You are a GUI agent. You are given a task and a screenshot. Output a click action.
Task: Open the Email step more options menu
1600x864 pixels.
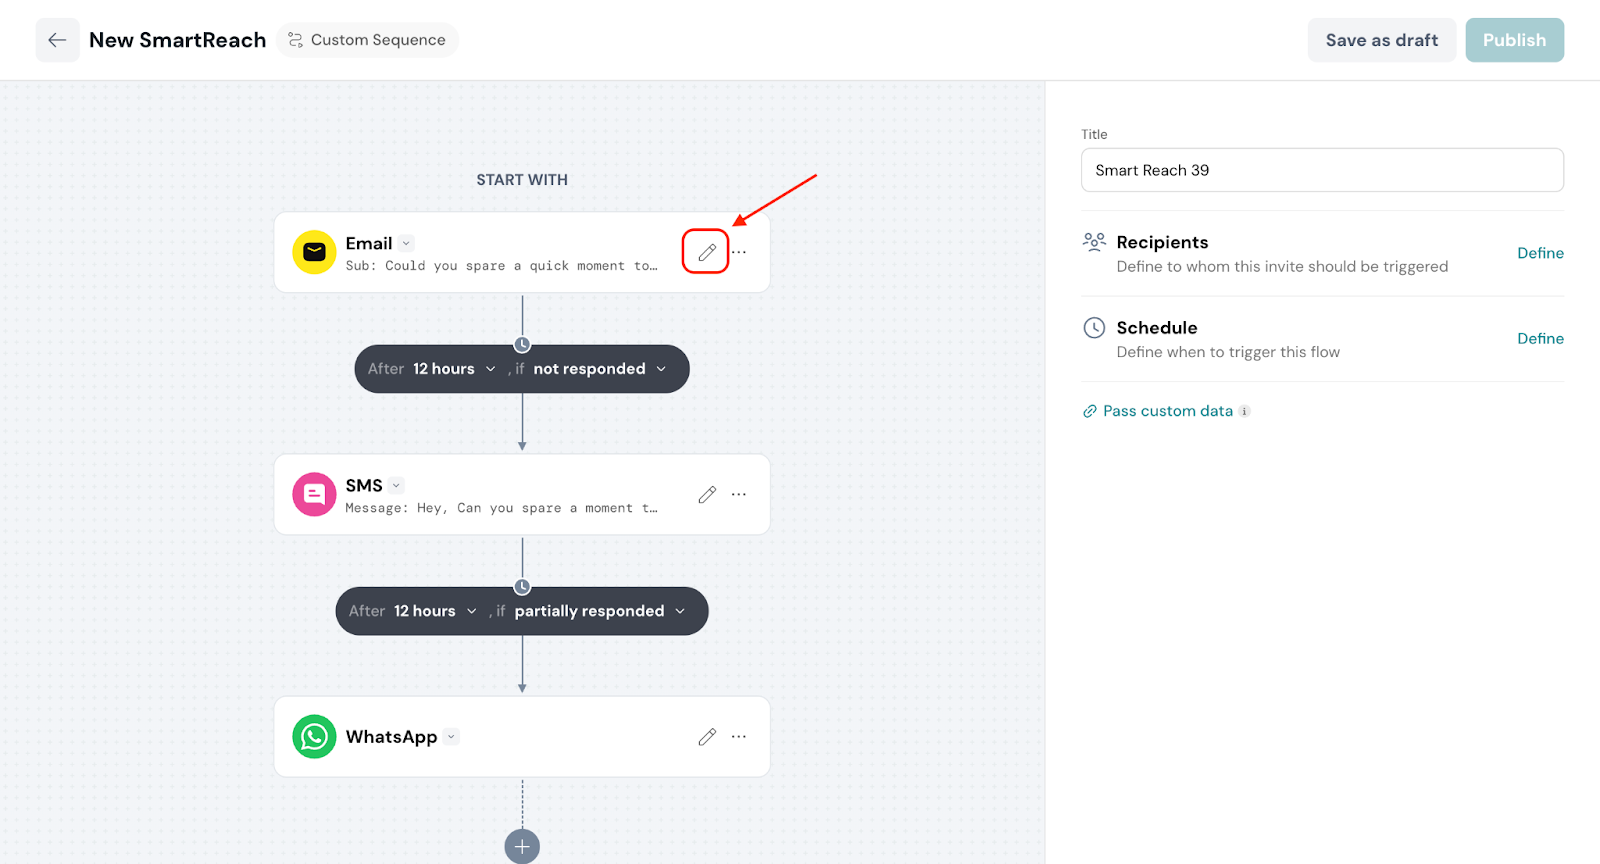click(x=739, y=252)
